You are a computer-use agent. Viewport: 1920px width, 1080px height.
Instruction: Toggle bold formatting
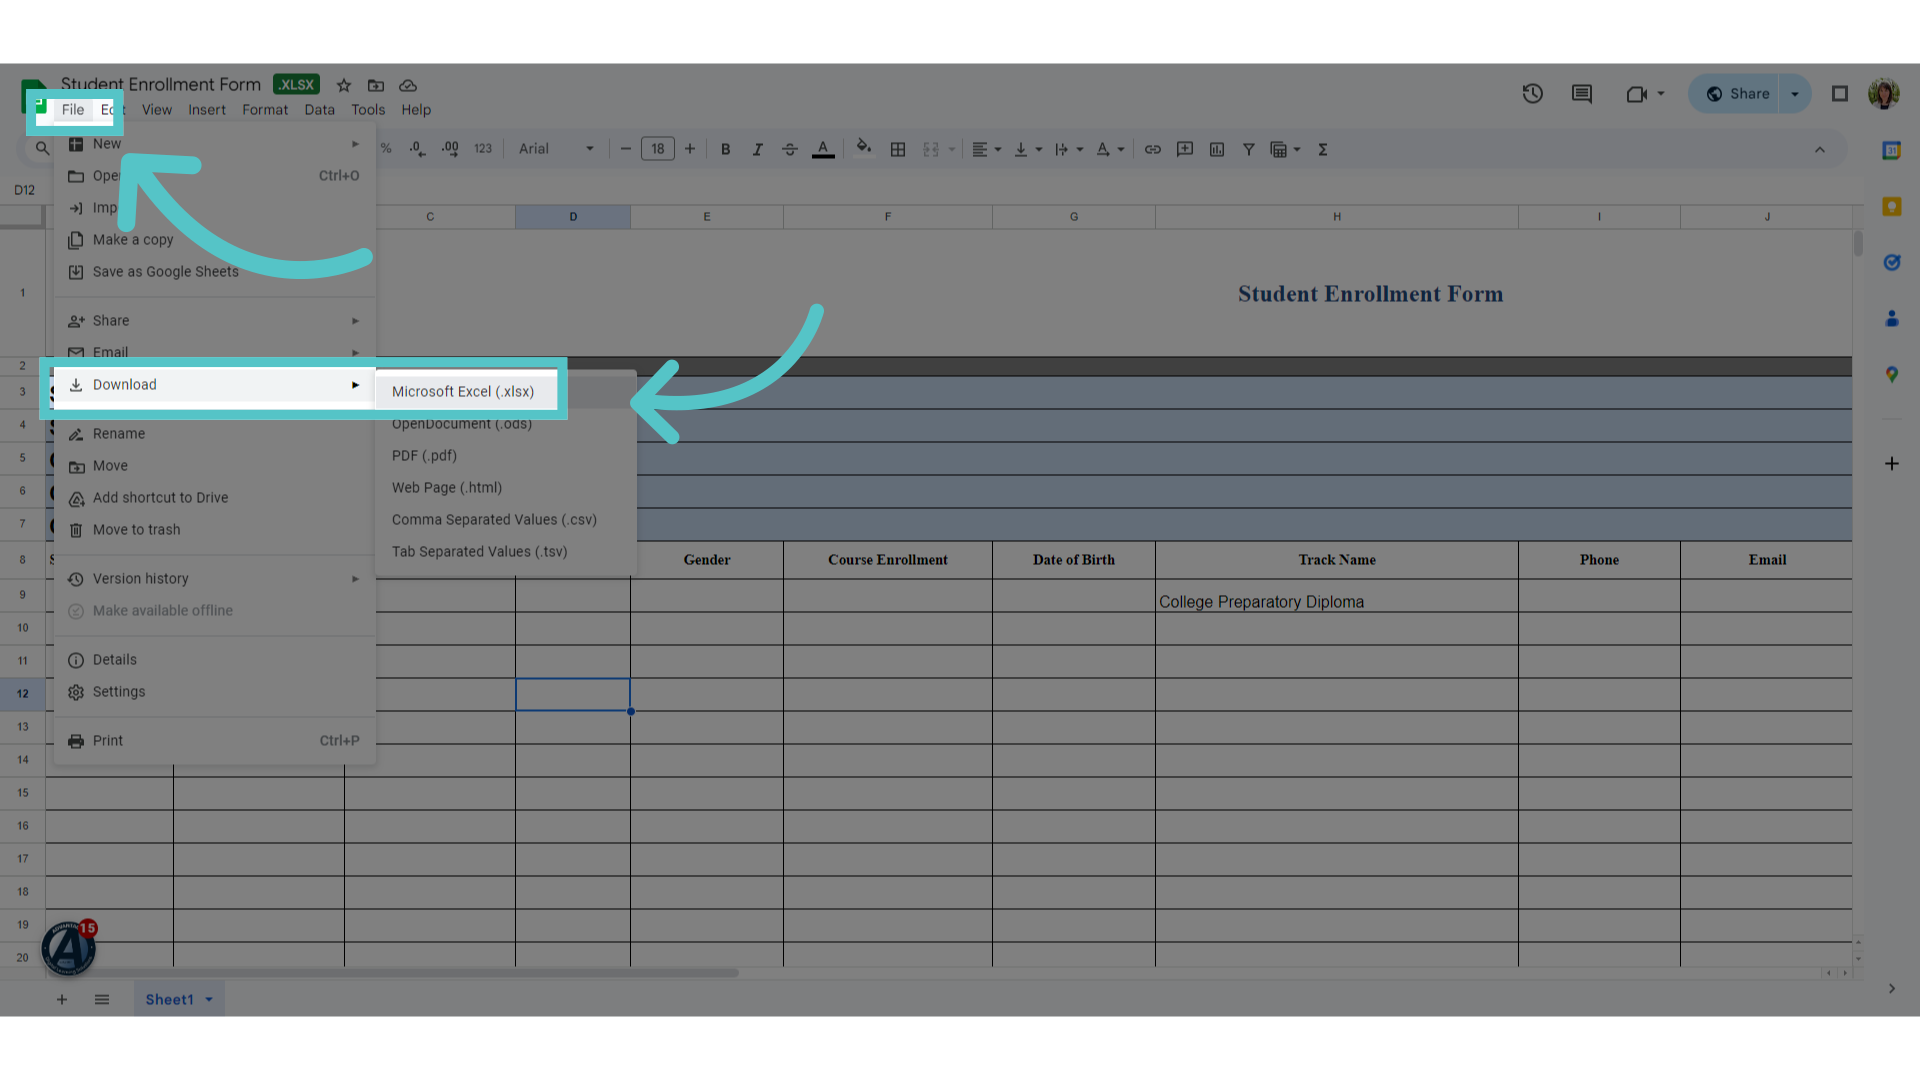click(725, 150)
